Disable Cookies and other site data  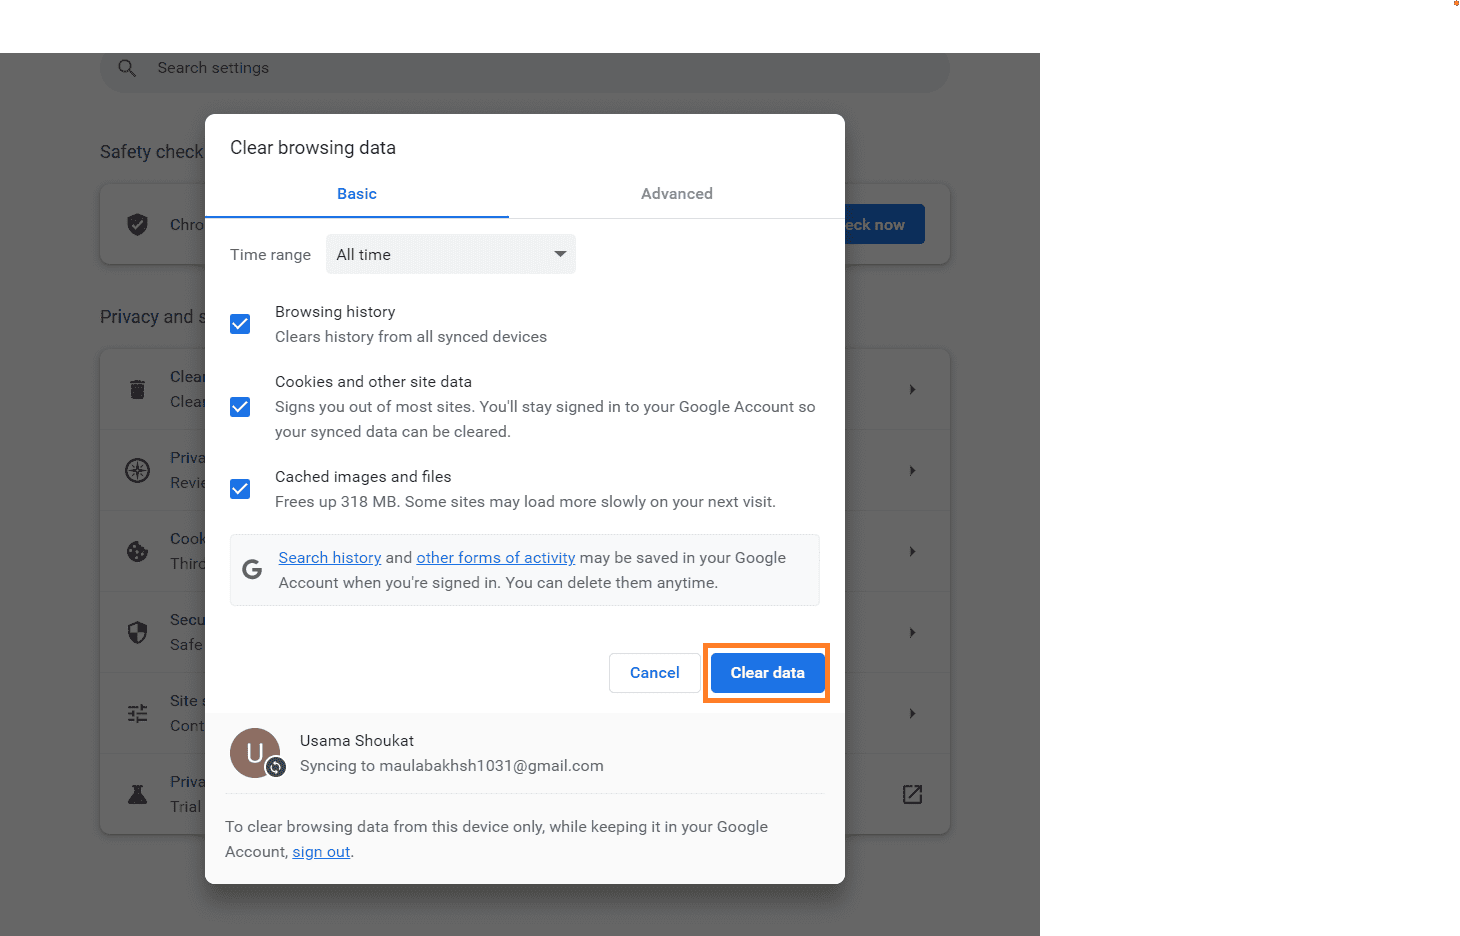click(240, 407)
